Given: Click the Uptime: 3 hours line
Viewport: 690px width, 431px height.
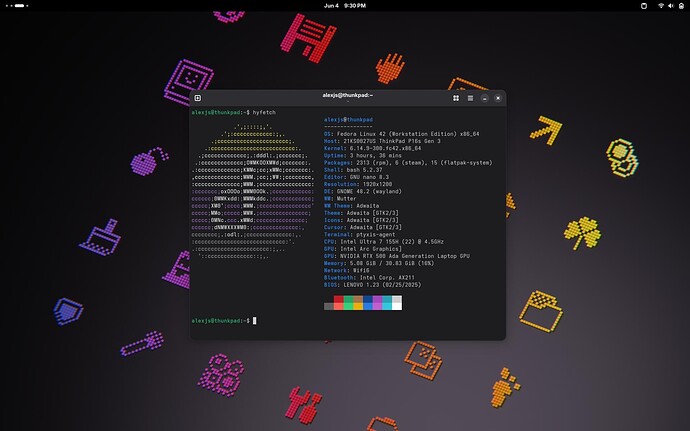Looking at the screenshot, I should pos(363,155).
